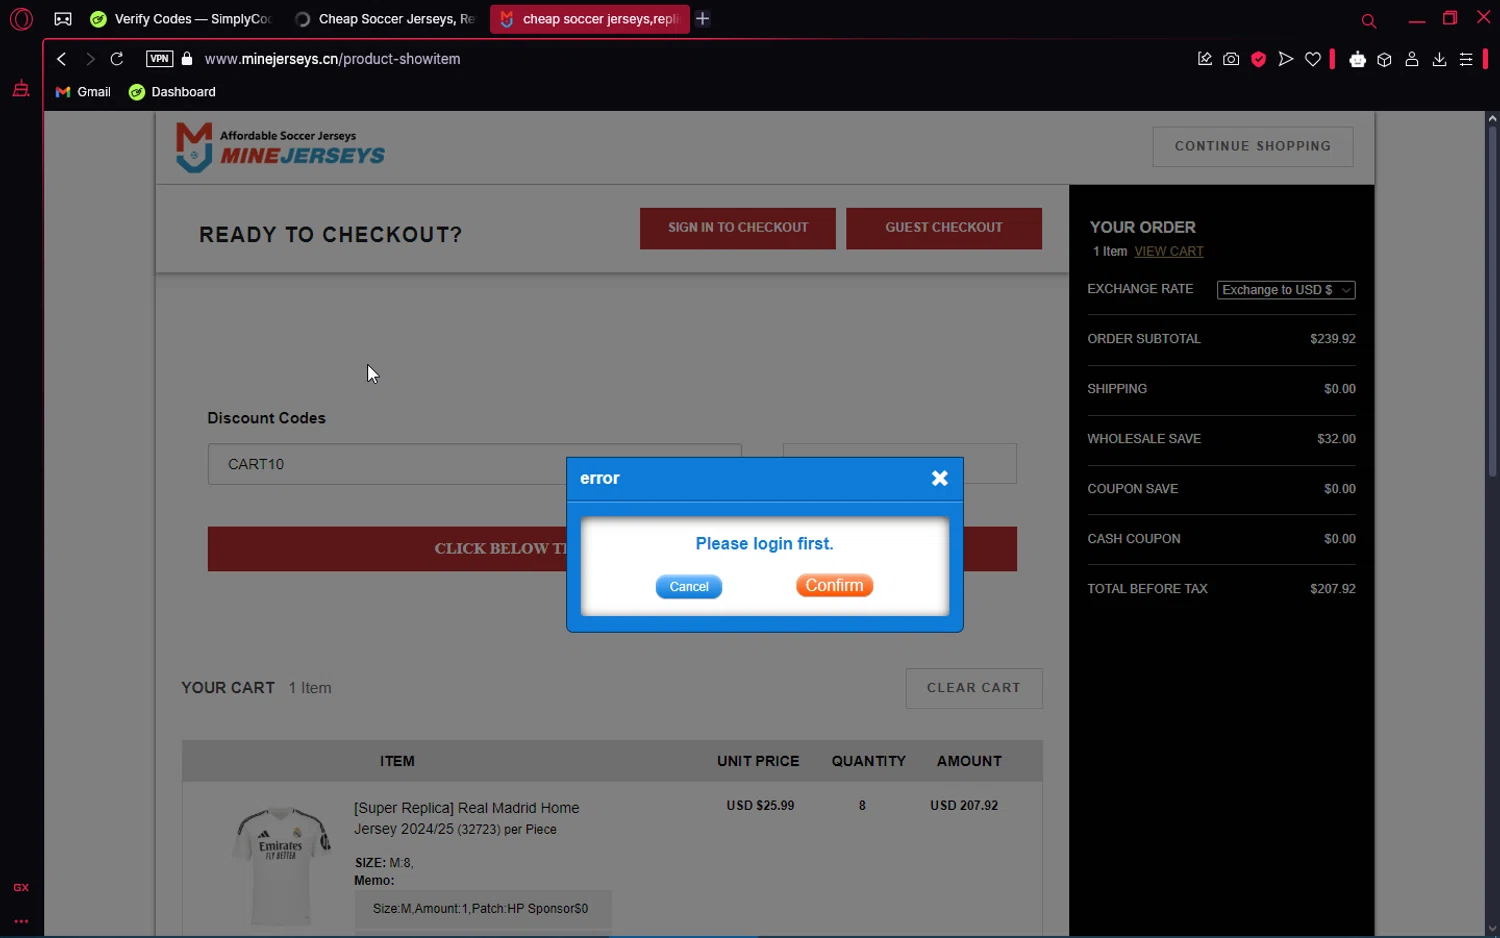Viewport: 1500px width, 938px height.
Task: Click the memo text Size:M,Amount:1,Patch:HP Sponsor$0
Action: point(480,909)
